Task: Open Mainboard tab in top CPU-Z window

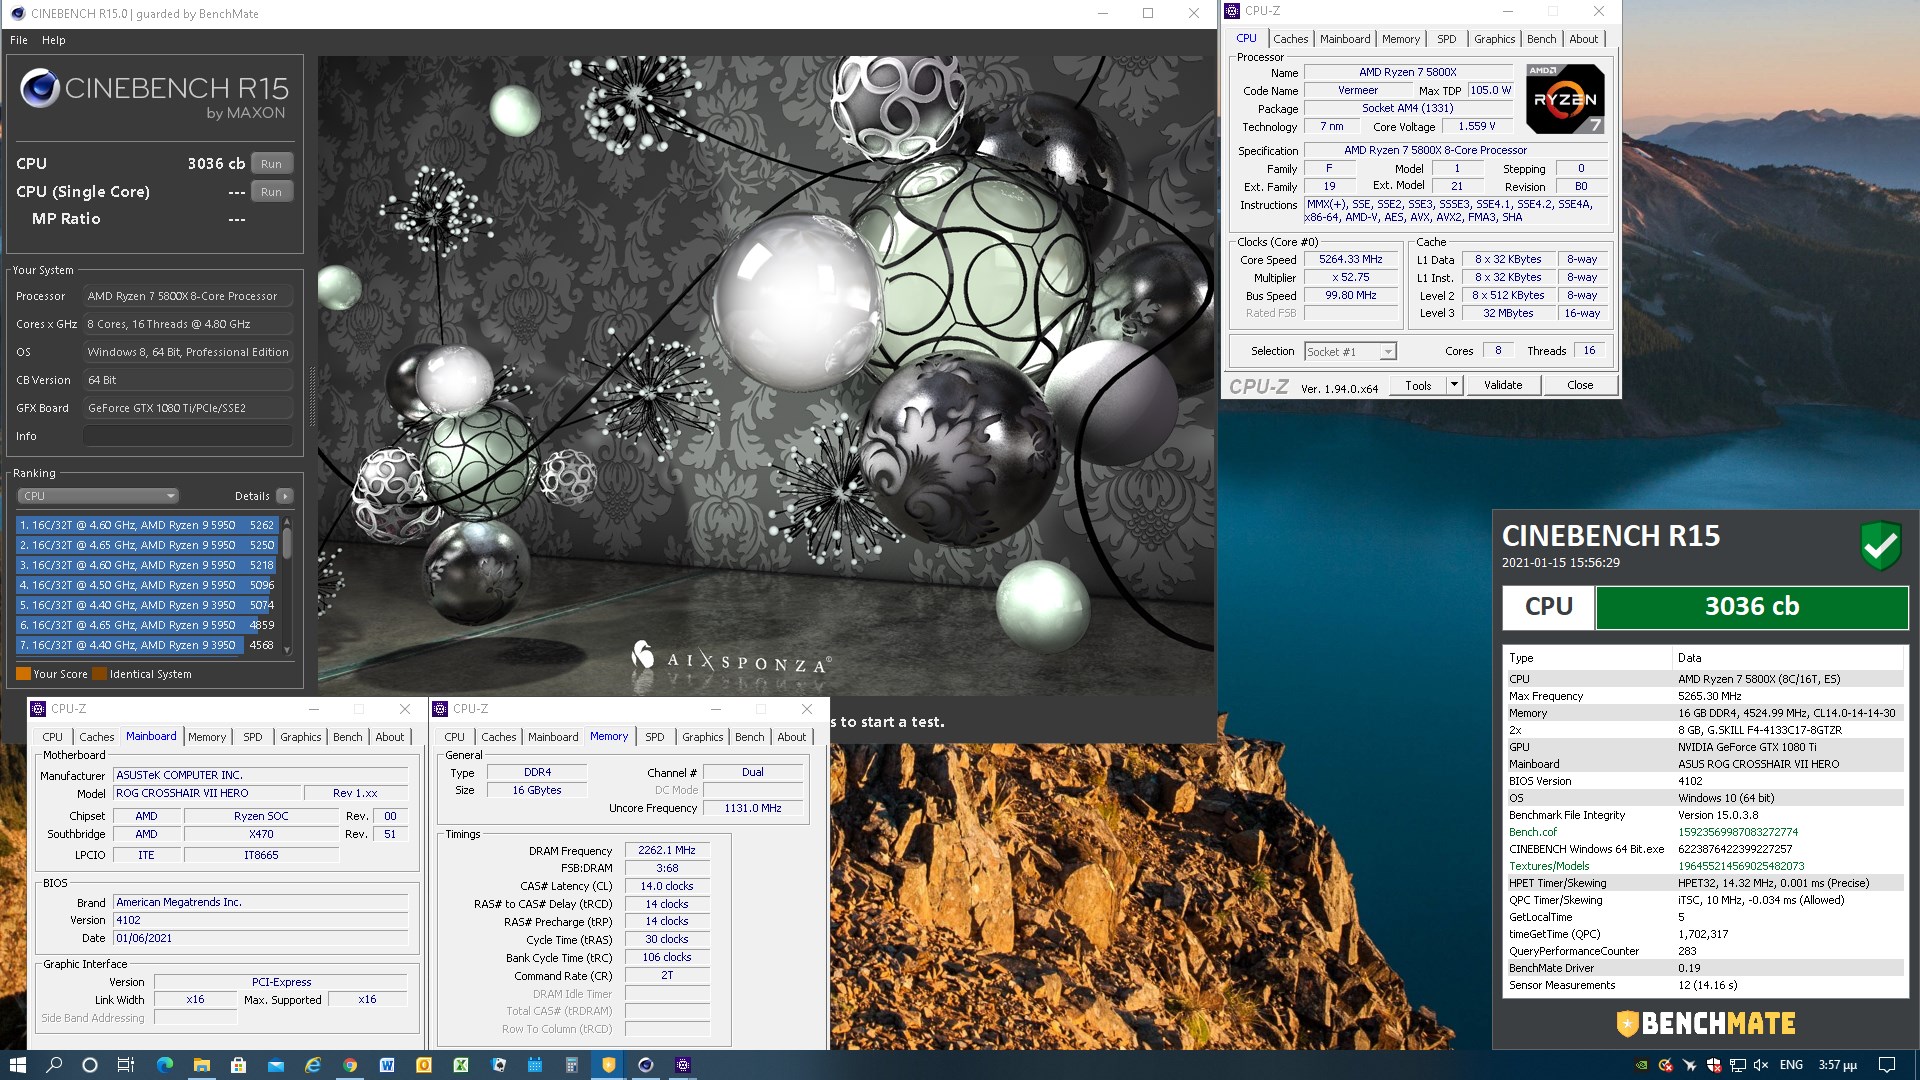Action: pyautogui.click(x=1345, y=39)
